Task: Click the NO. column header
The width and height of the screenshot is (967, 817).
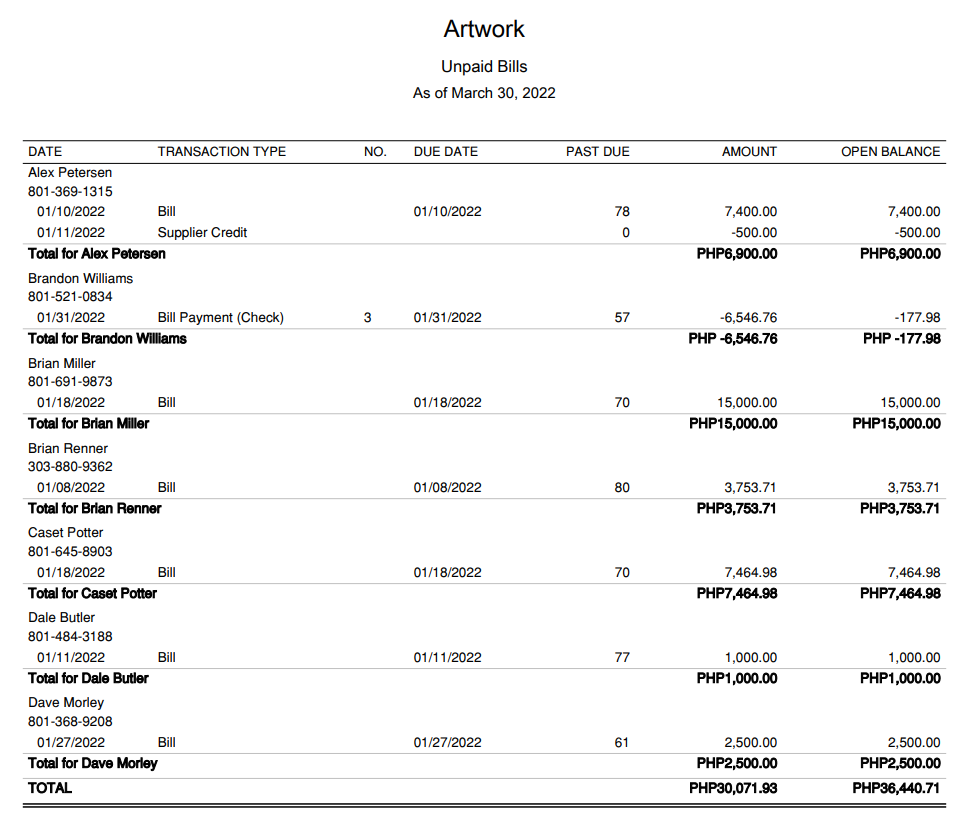Action: pos(375,152)
